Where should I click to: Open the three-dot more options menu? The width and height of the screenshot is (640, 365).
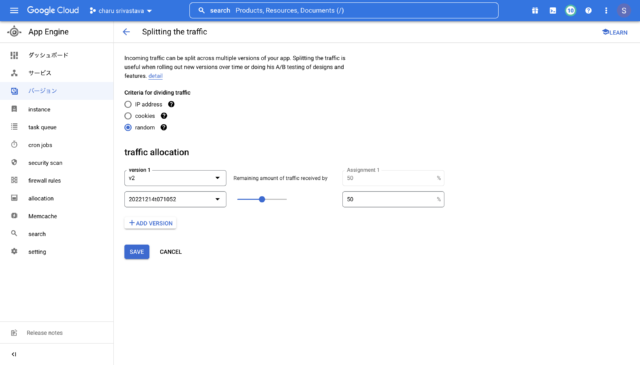click(606, 11)
